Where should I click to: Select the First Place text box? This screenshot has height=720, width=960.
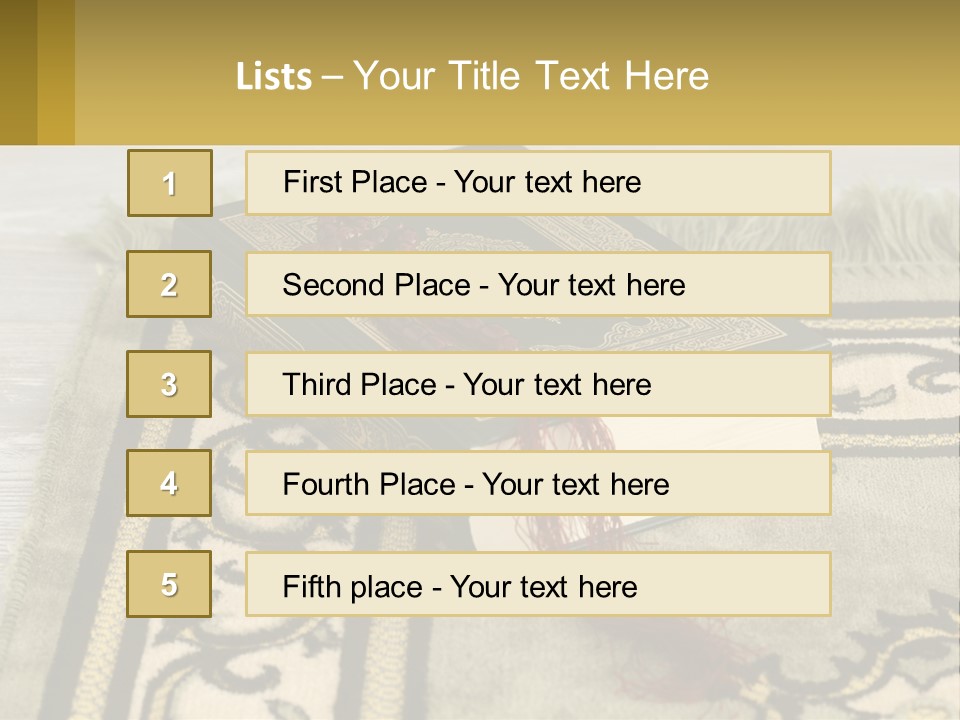coord(538,183)
